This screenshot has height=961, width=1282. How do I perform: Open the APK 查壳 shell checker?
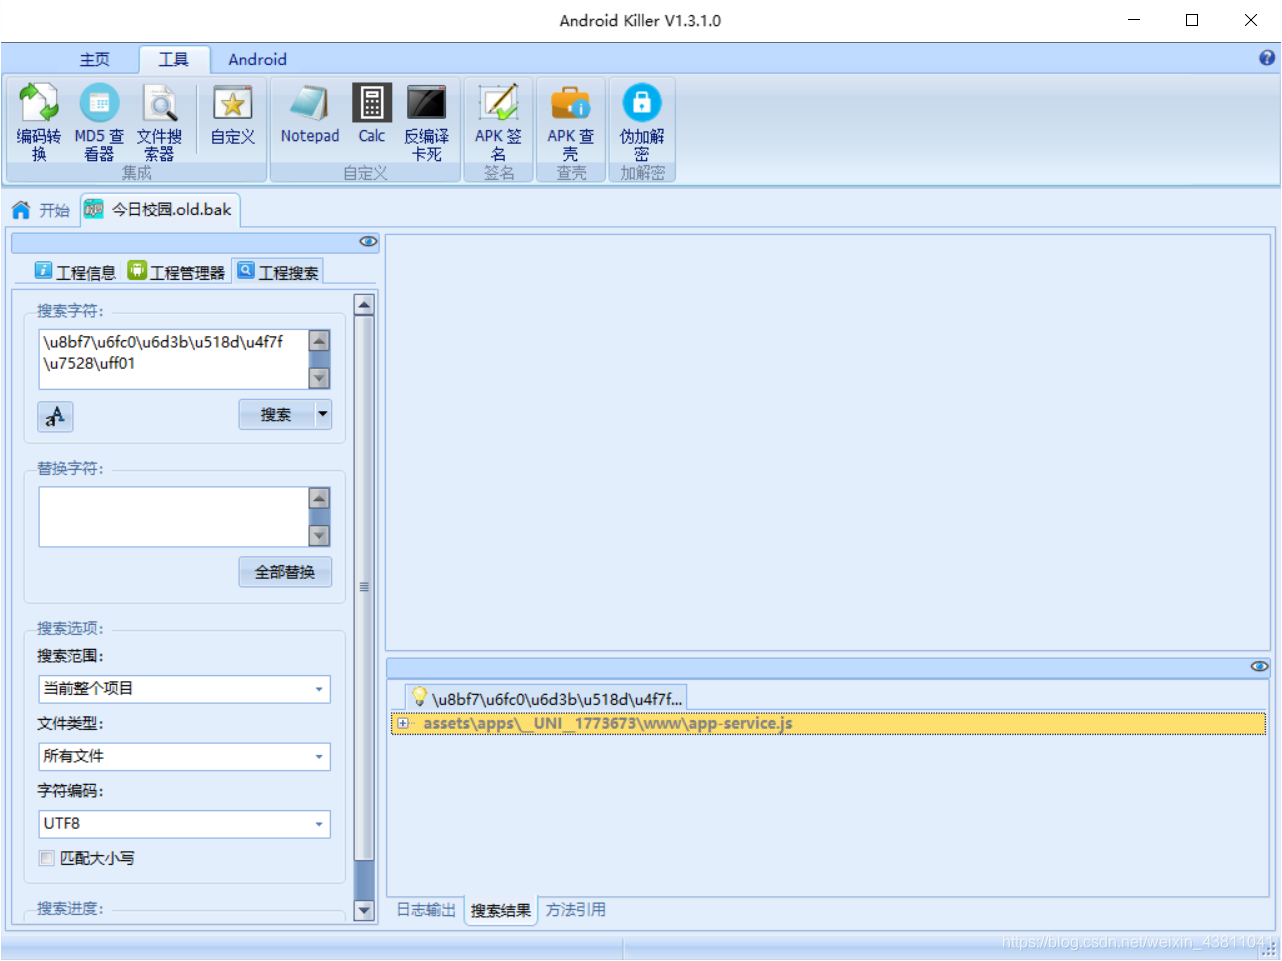click(x=570, y=122)
